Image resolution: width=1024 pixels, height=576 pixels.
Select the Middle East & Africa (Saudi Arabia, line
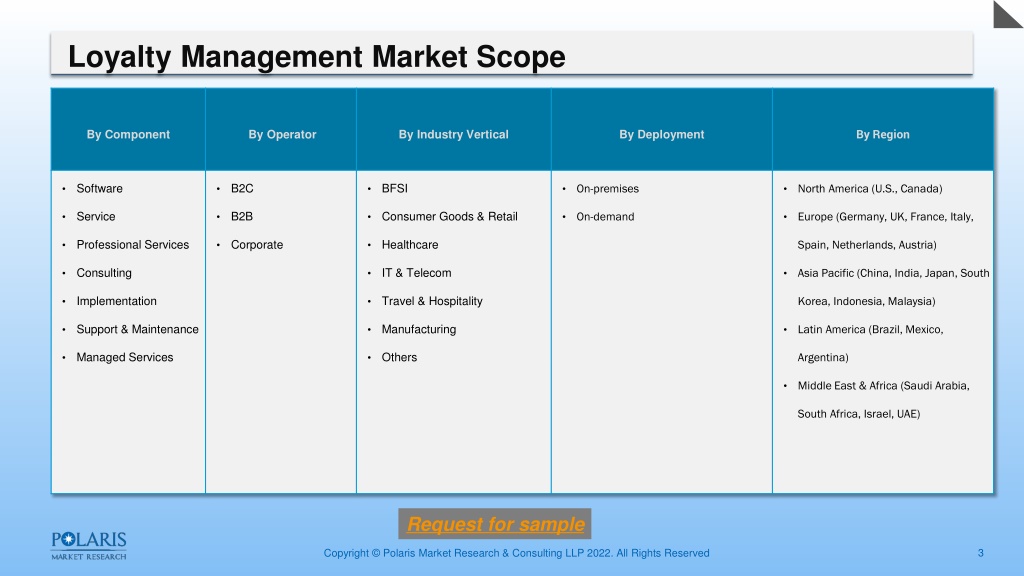point(883,385)
